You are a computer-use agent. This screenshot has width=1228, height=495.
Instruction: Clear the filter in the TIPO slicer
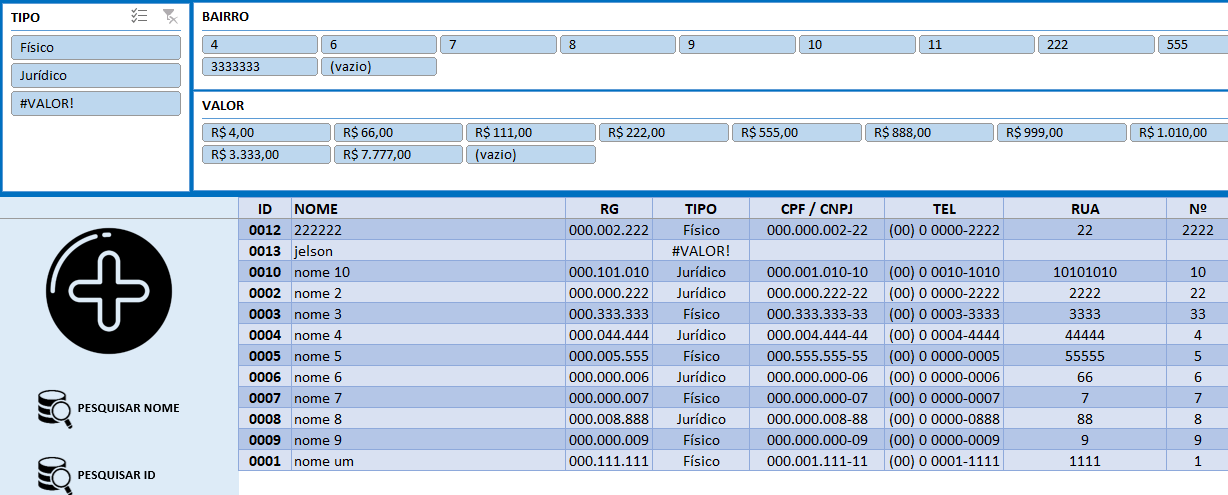[x=170, y=16]
